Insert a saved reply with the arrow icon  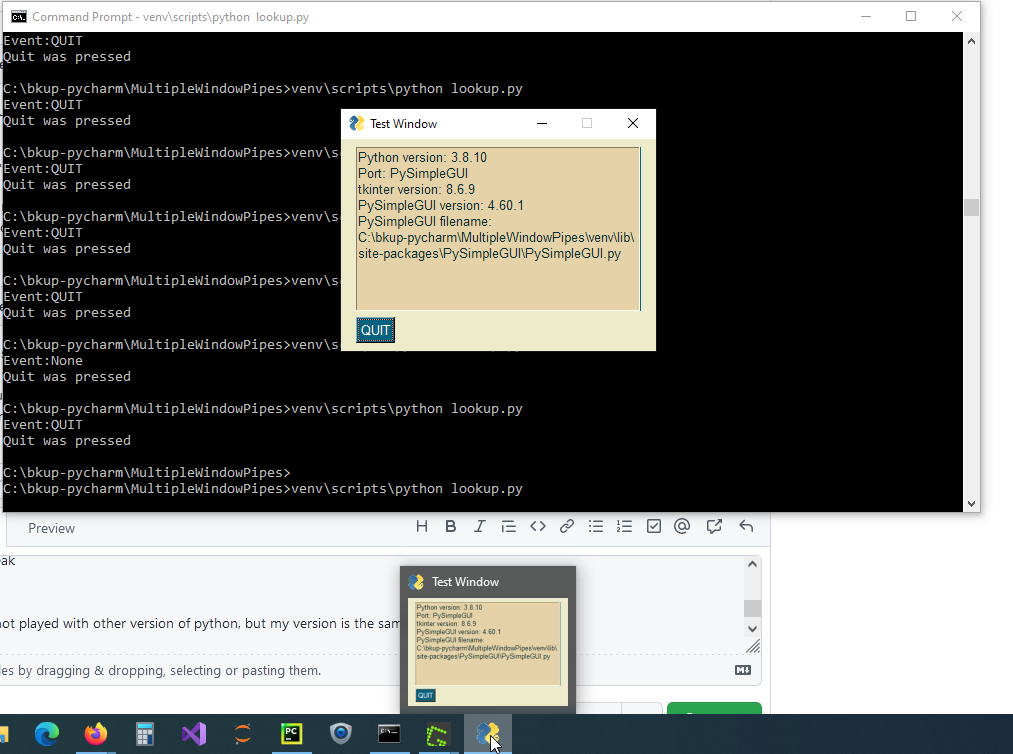click(x=745, y=526)
